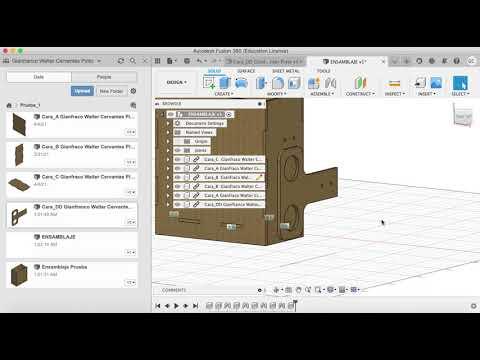
Task: Click the New Component icon in Assemble
Action: pos(314,83)
